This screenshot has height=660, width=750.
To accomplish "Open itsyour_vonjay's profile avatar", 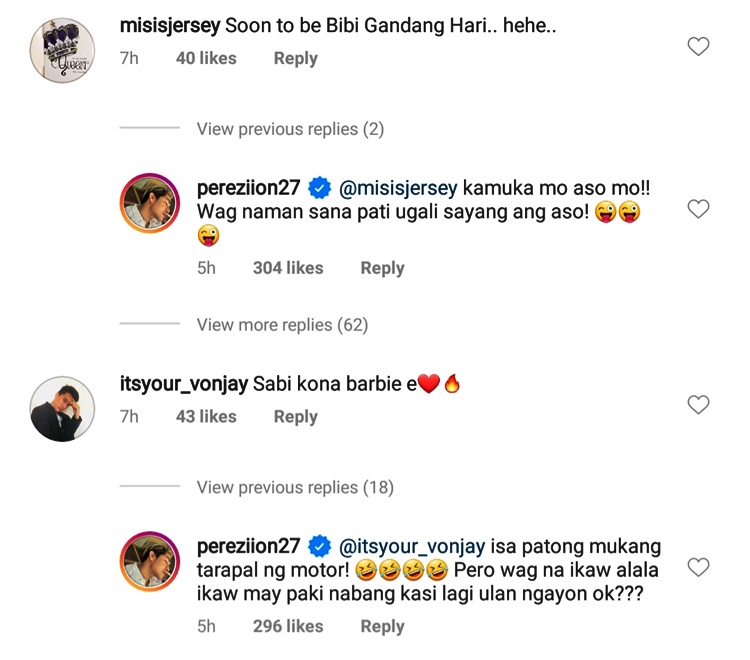I will point(62,408).
